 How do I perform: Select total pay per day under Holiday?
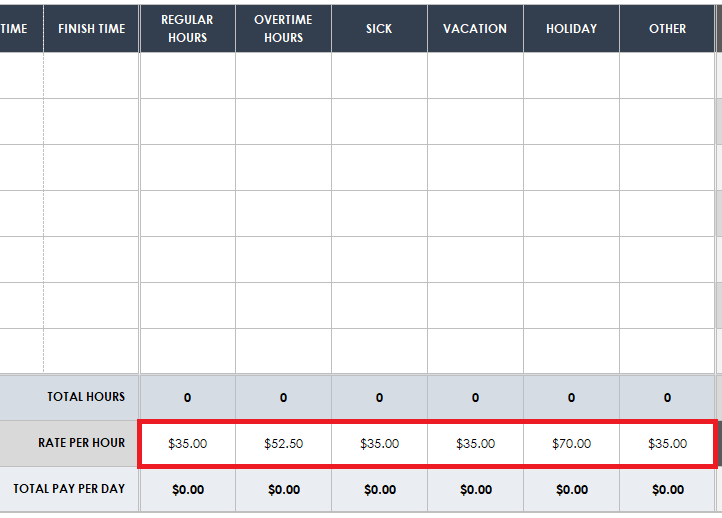pyautogui.click(x=571, y=490)
